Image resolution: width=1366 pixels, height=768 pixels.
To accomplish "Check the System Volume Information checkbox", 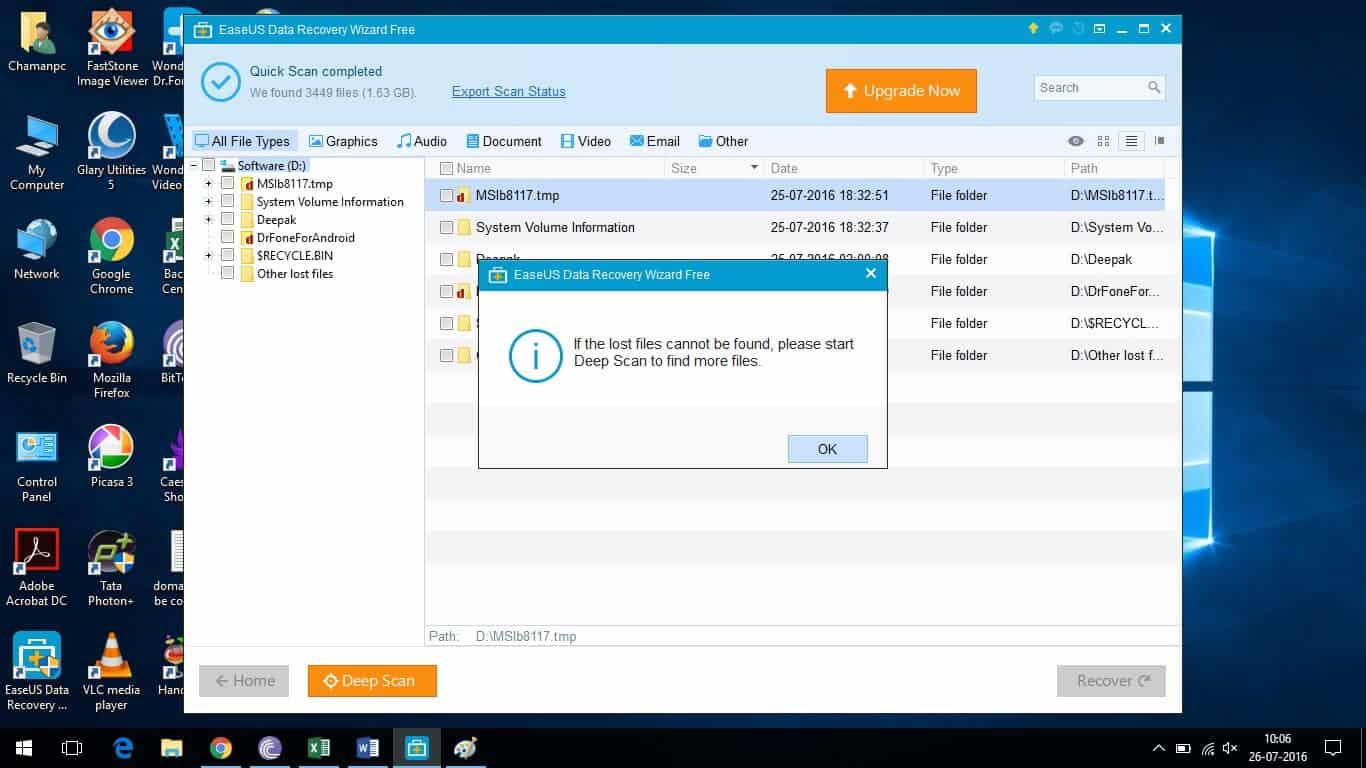I will [446, 227].
